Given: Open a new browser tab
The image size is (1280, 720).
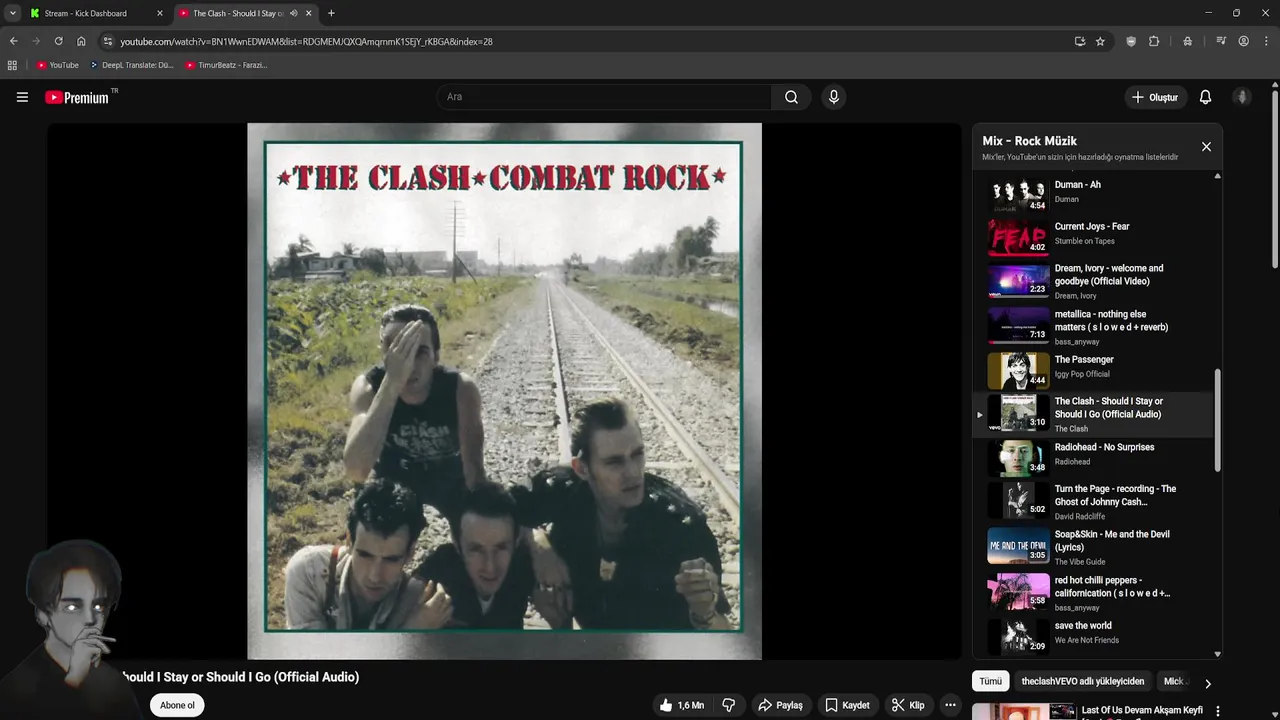Looking at the screenshot, I should tap(331, 13).
